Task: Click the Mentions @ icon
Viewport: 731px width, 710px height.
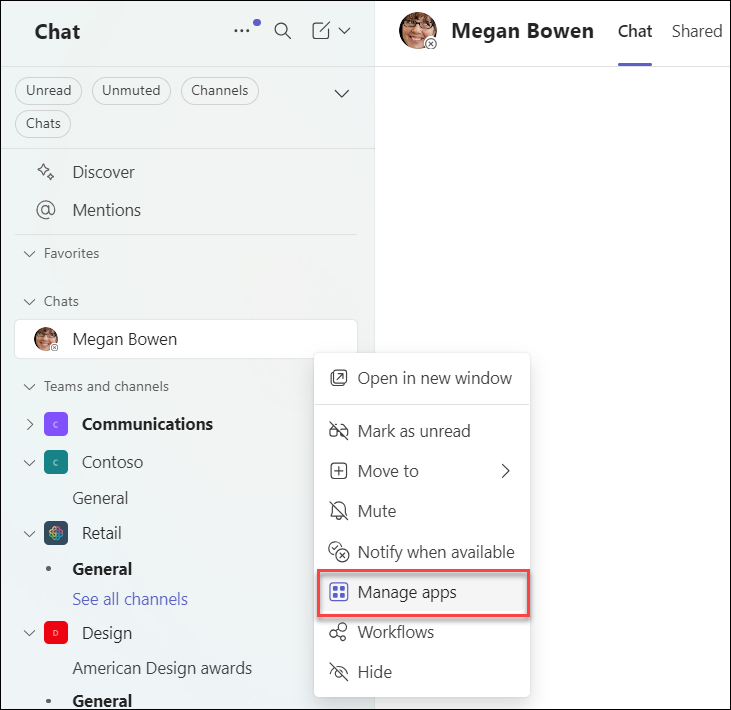Action: tap(46, 210)
